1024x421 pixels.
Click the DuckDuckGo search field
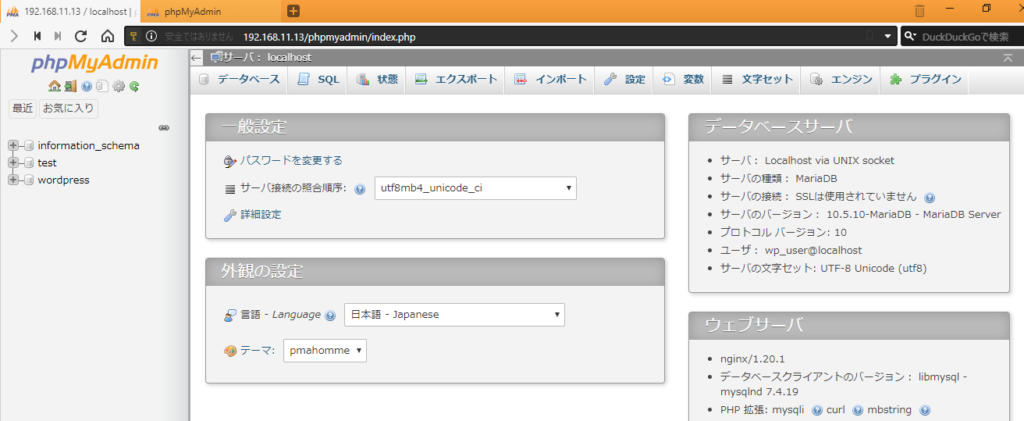965,36
